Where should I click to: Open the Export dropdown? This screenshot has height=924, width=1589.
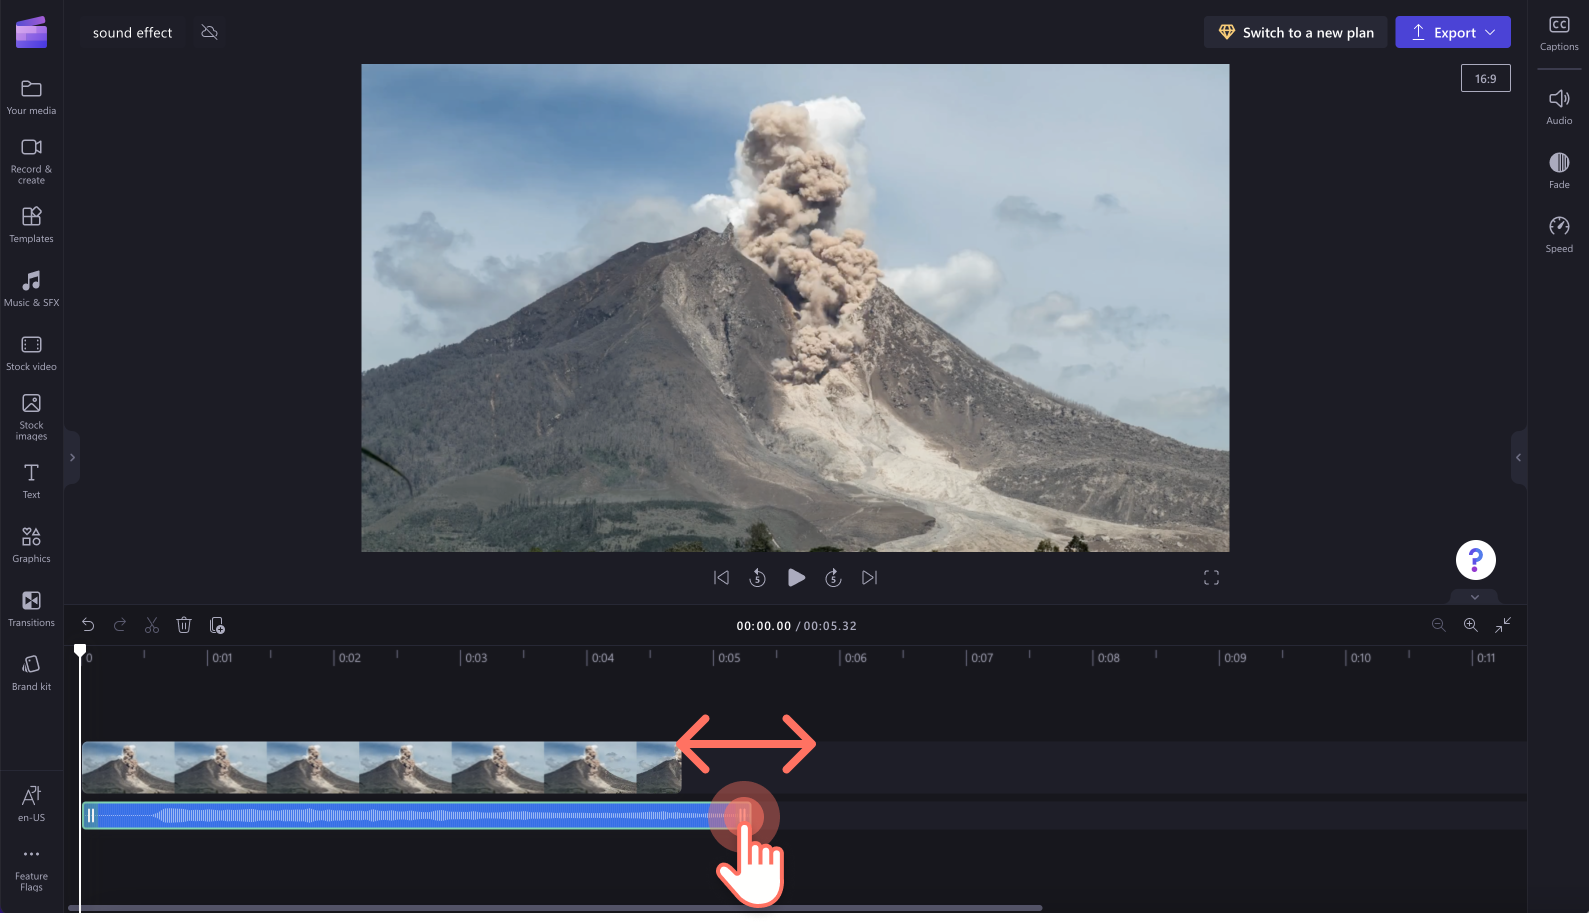tap(1453, 32)
